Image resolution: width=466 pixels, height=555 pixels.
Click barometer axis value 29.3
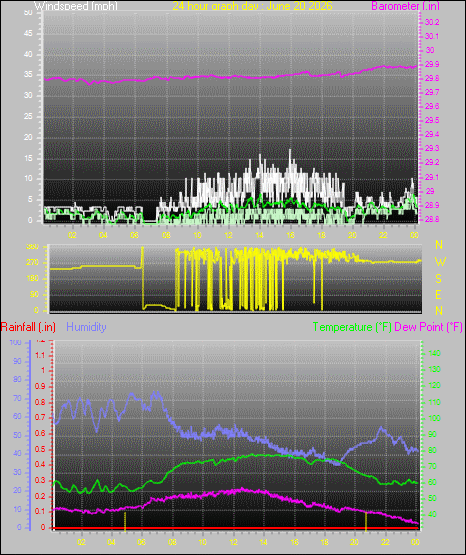[x=432, y=148]
